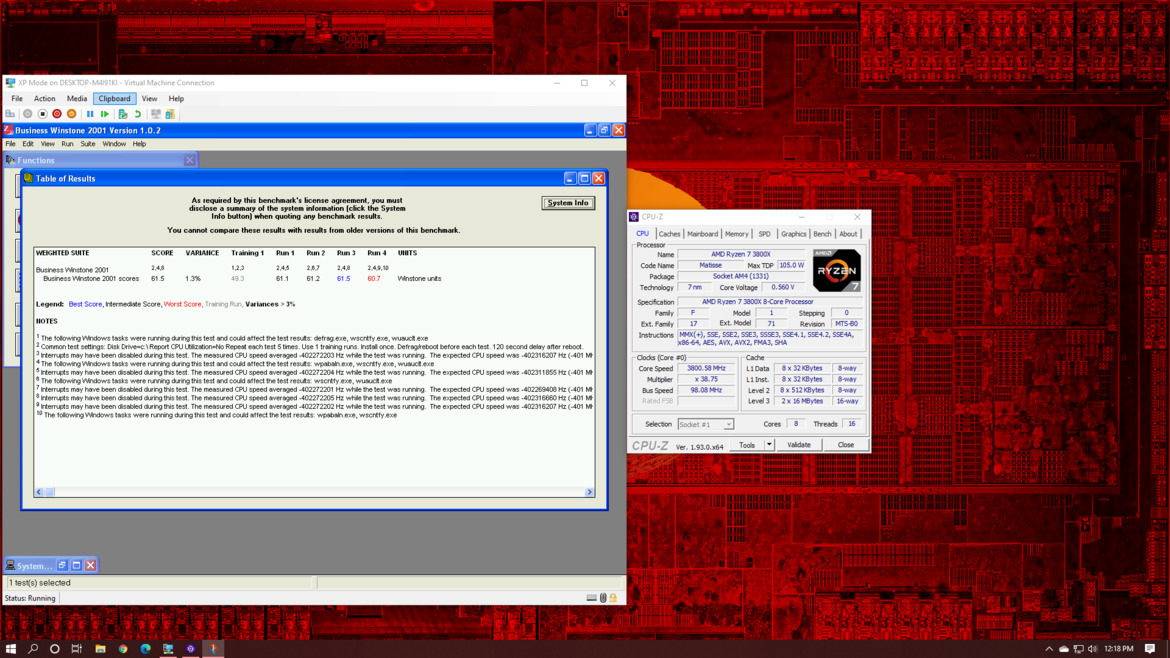Click the Validate button in CPU-Z
This screenshot has width=1170, height=658.
point(799,445)
